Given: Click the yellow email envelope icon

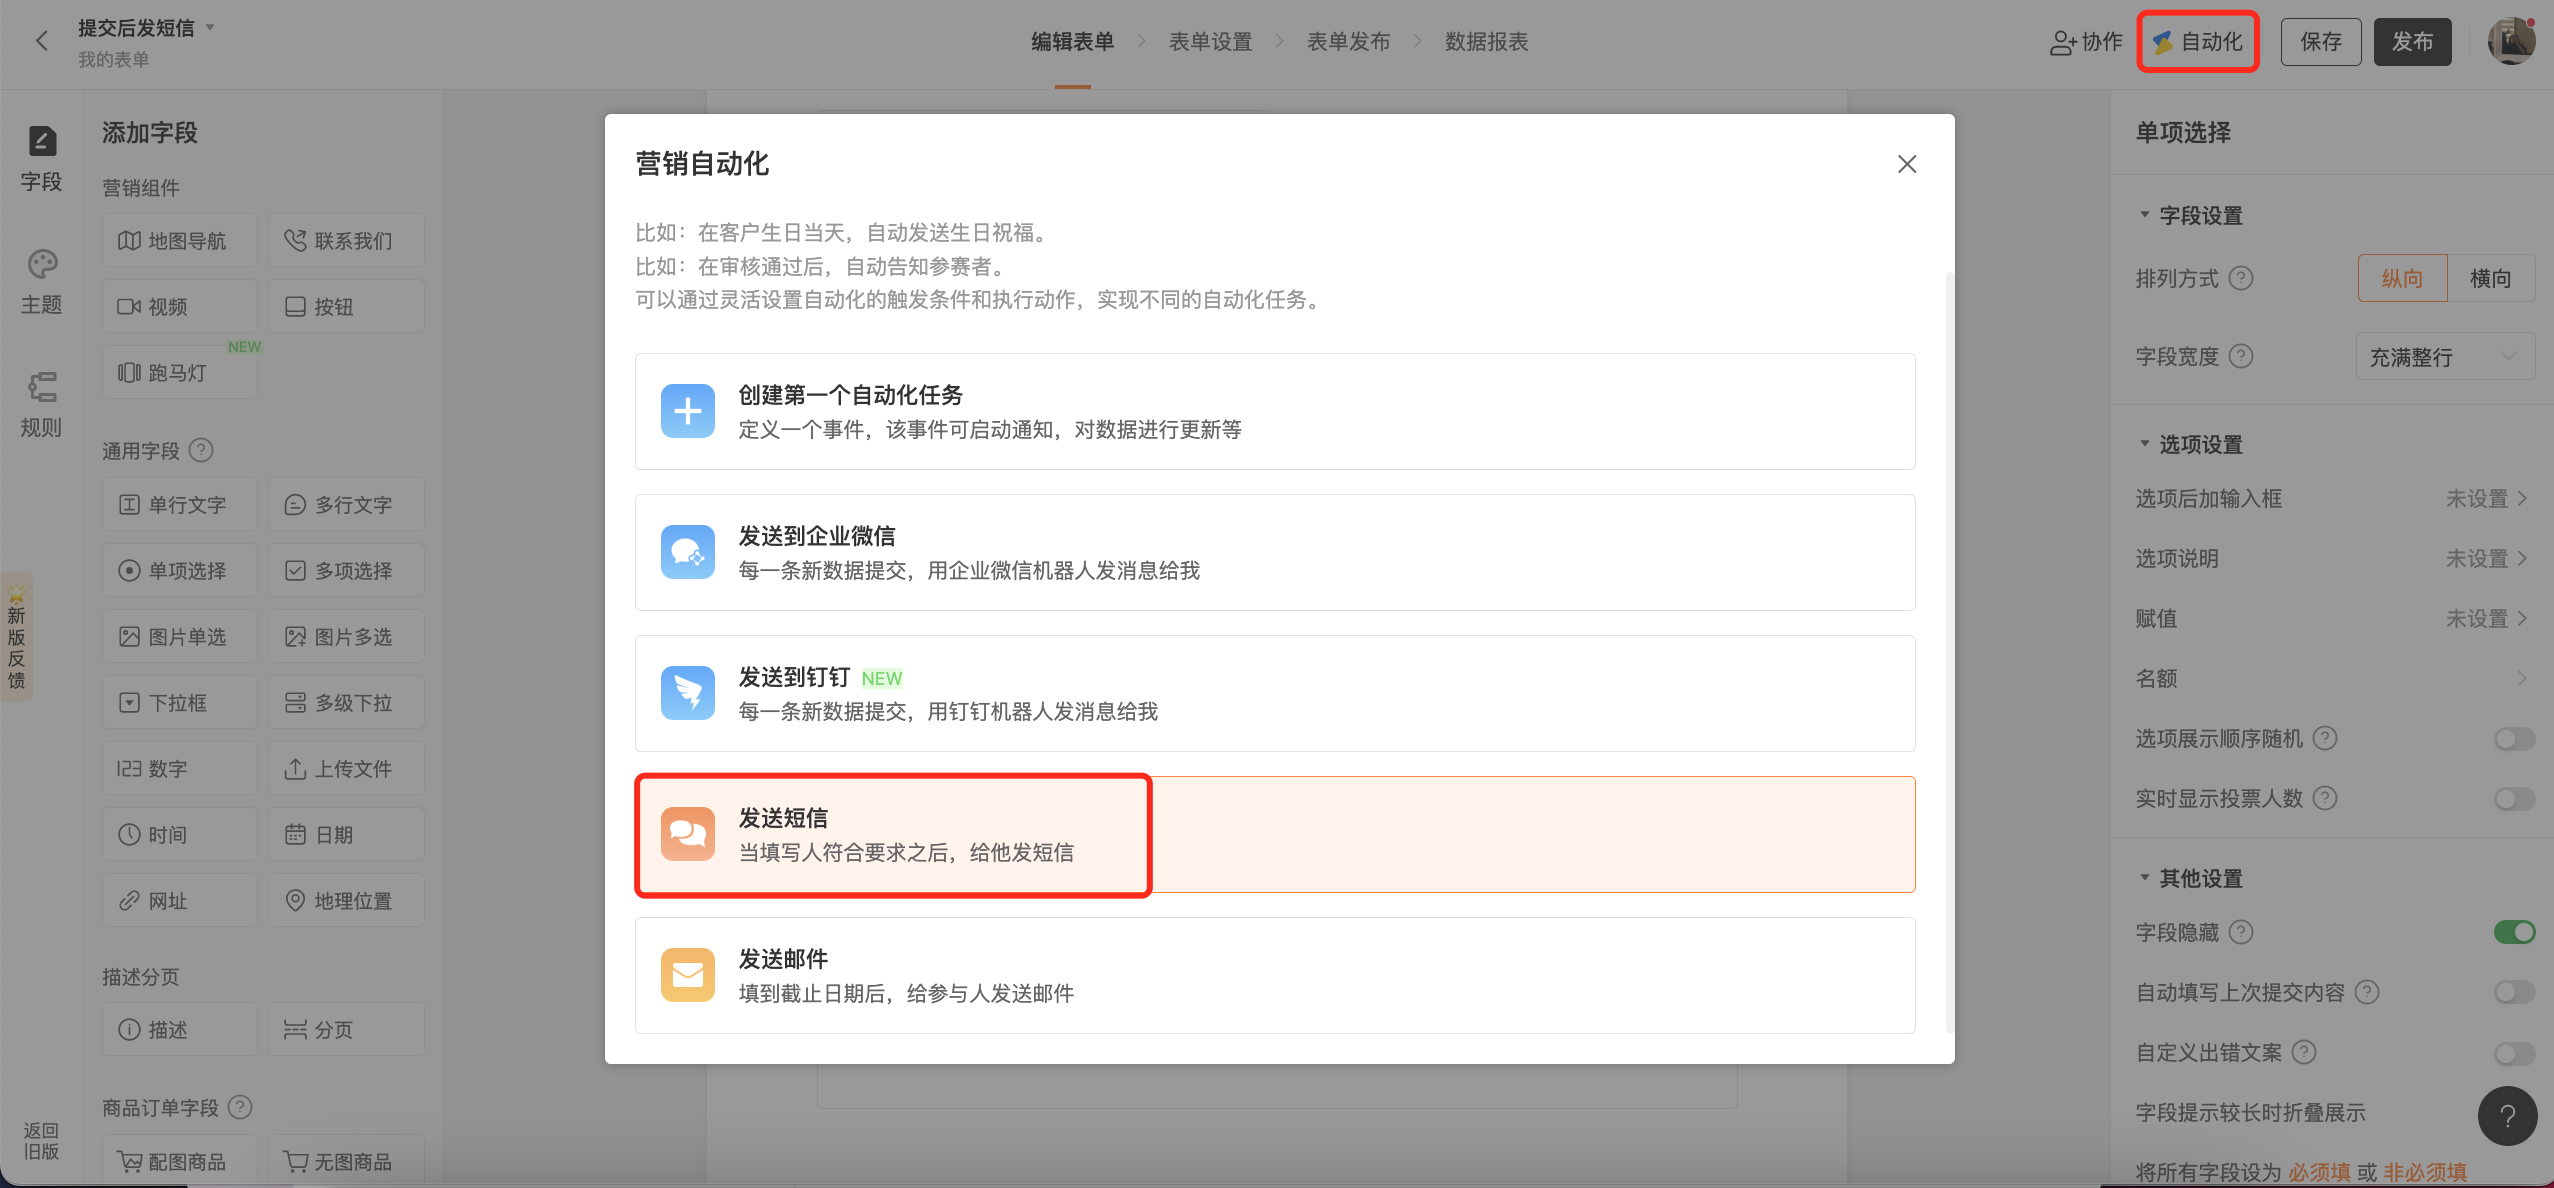Looking at the screenshot, I should 687,975.
